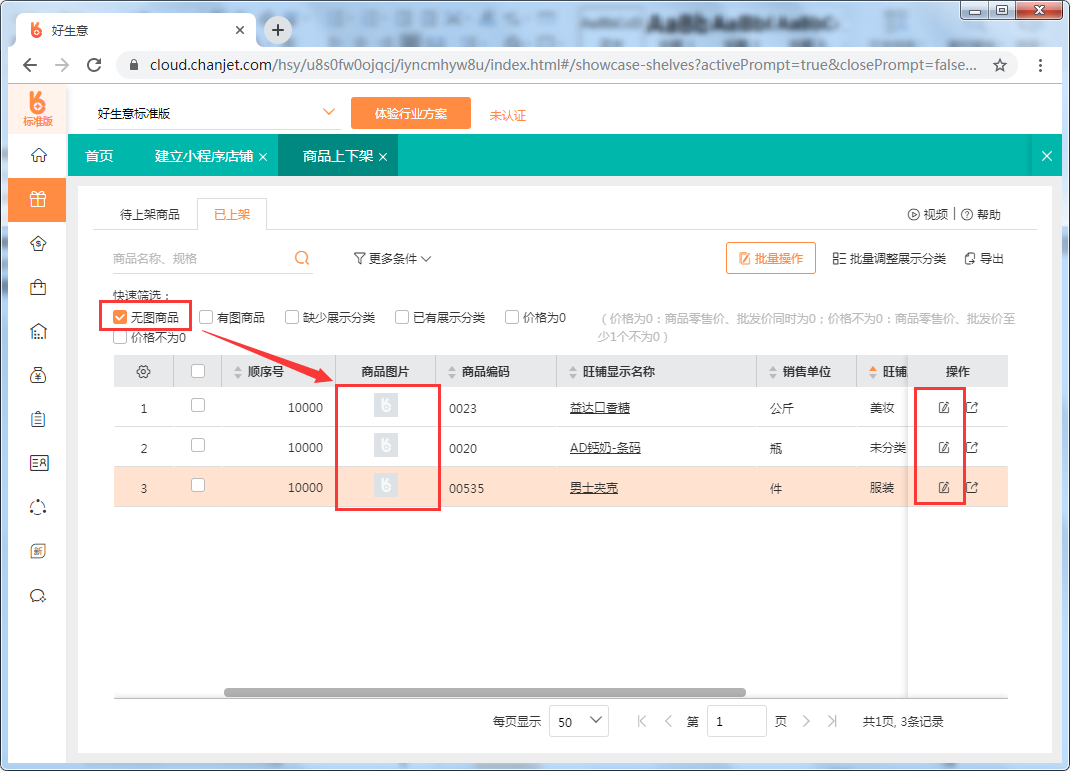Open the clipboard sidebar icon
Screen dimensions: 1070x771
(x=38, y=419)
